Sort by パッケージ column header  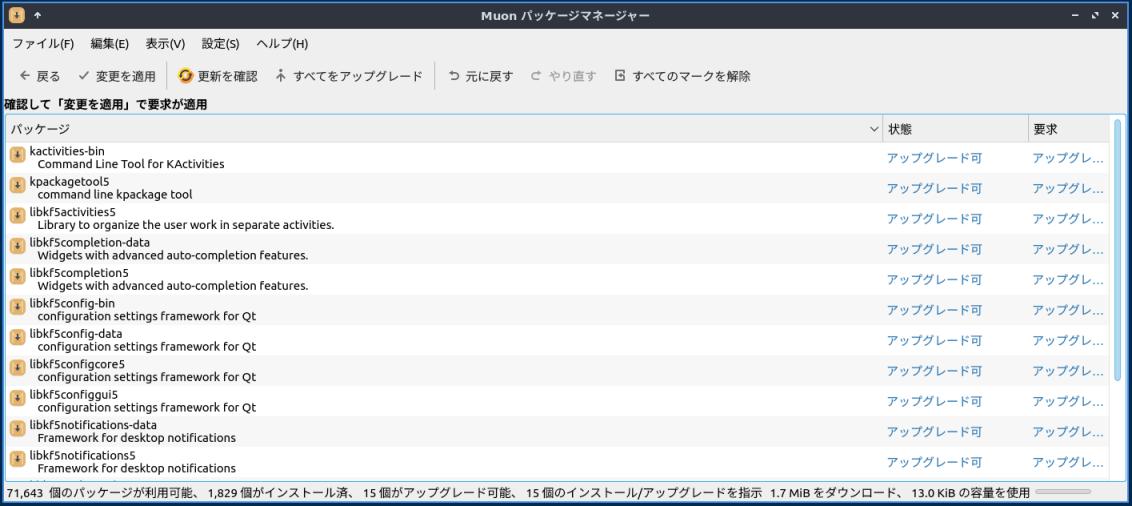pyautogui.click(x=444, y=129)
